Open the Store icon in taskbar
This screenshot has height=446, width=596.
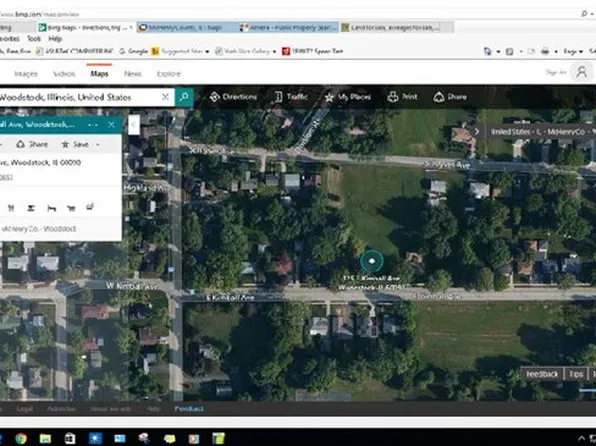[x=70, y=438]
